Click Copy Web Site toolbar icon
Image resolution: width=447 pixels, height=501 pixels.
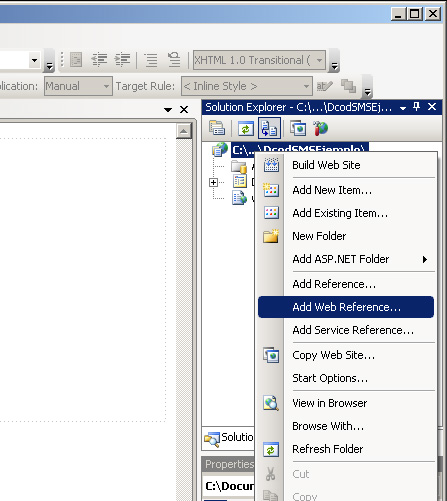(x=298, y=128)
